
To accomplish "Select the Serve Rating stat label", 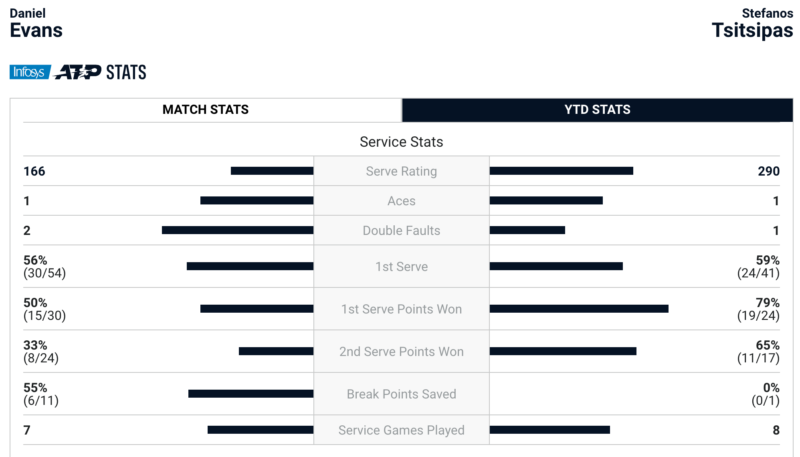I will (402, 171).
